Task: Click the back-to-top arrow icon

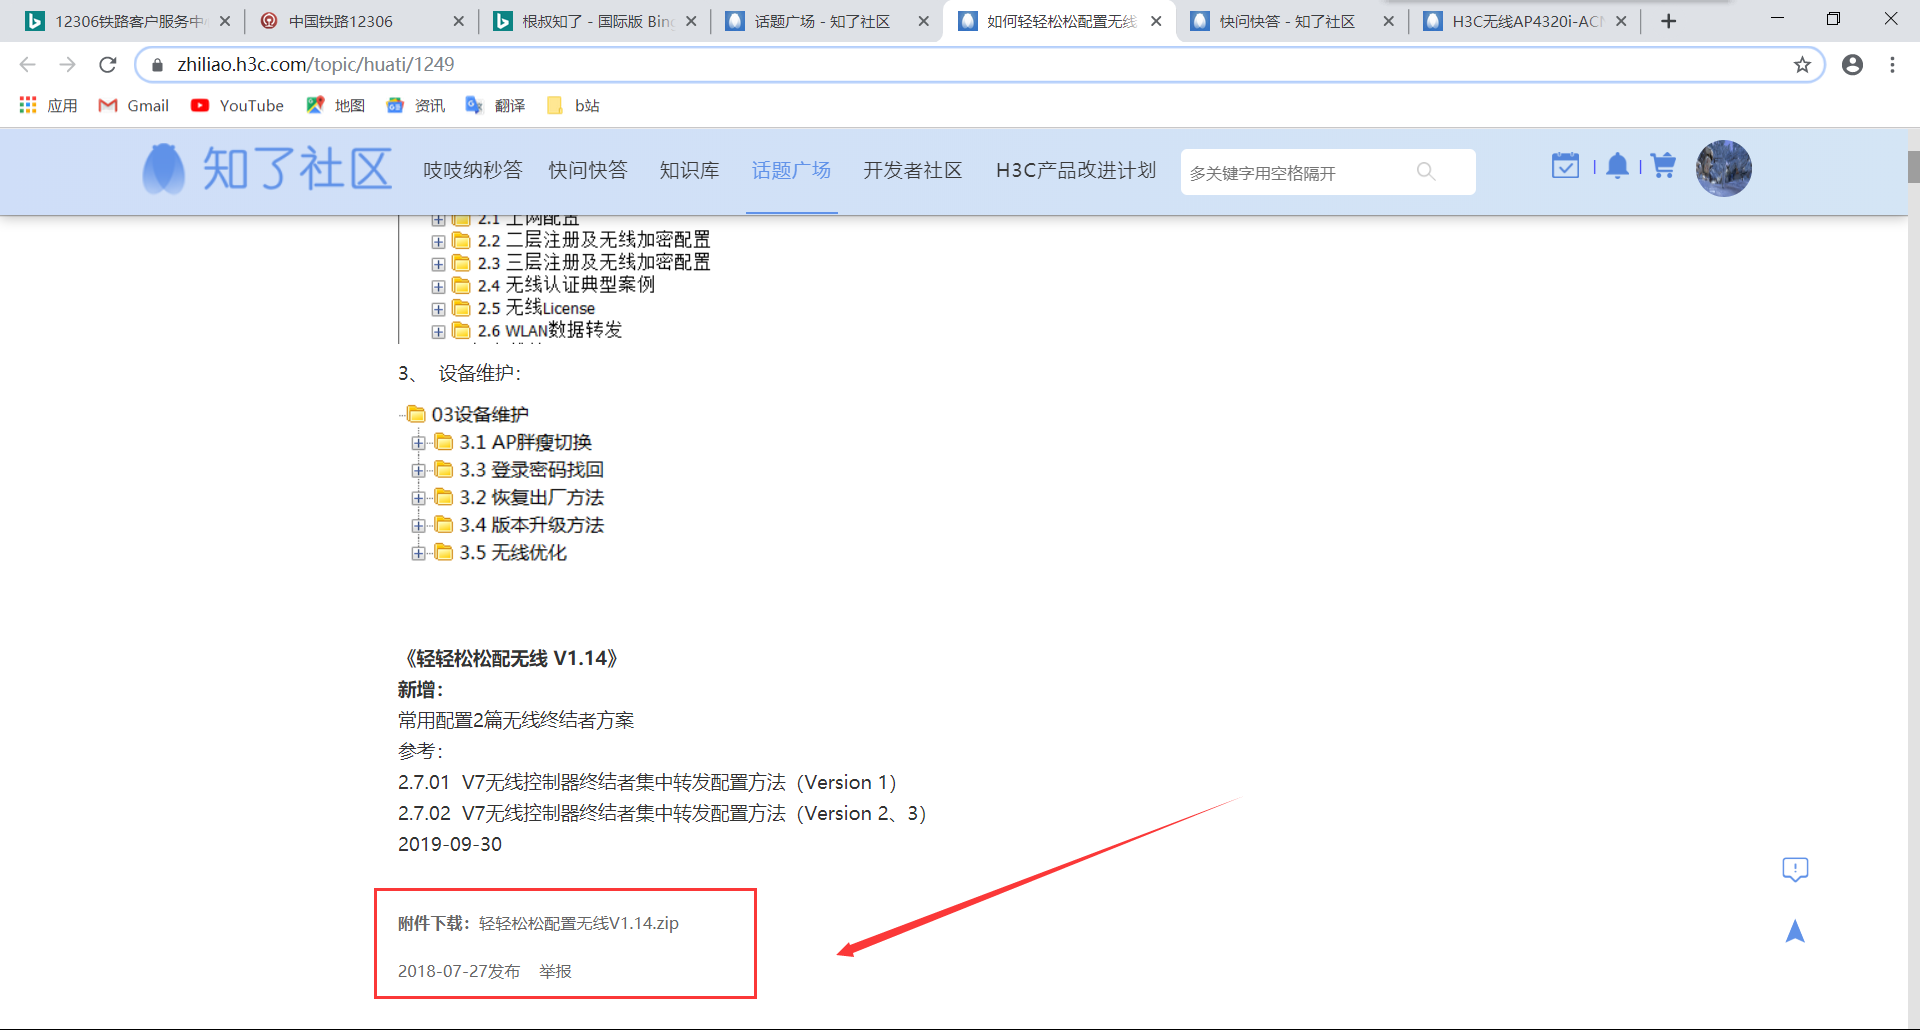Action: point(1795,931)
